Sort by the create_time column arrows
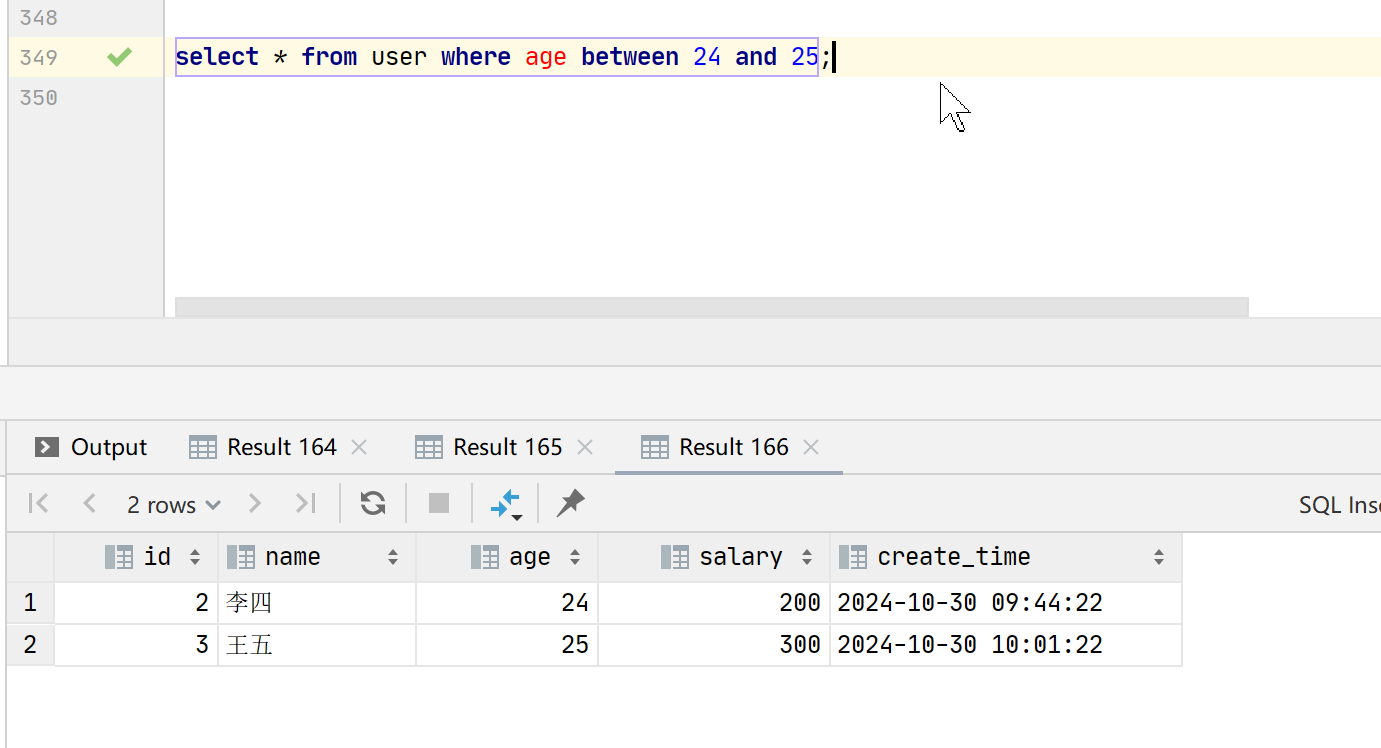 [1158, 558]
